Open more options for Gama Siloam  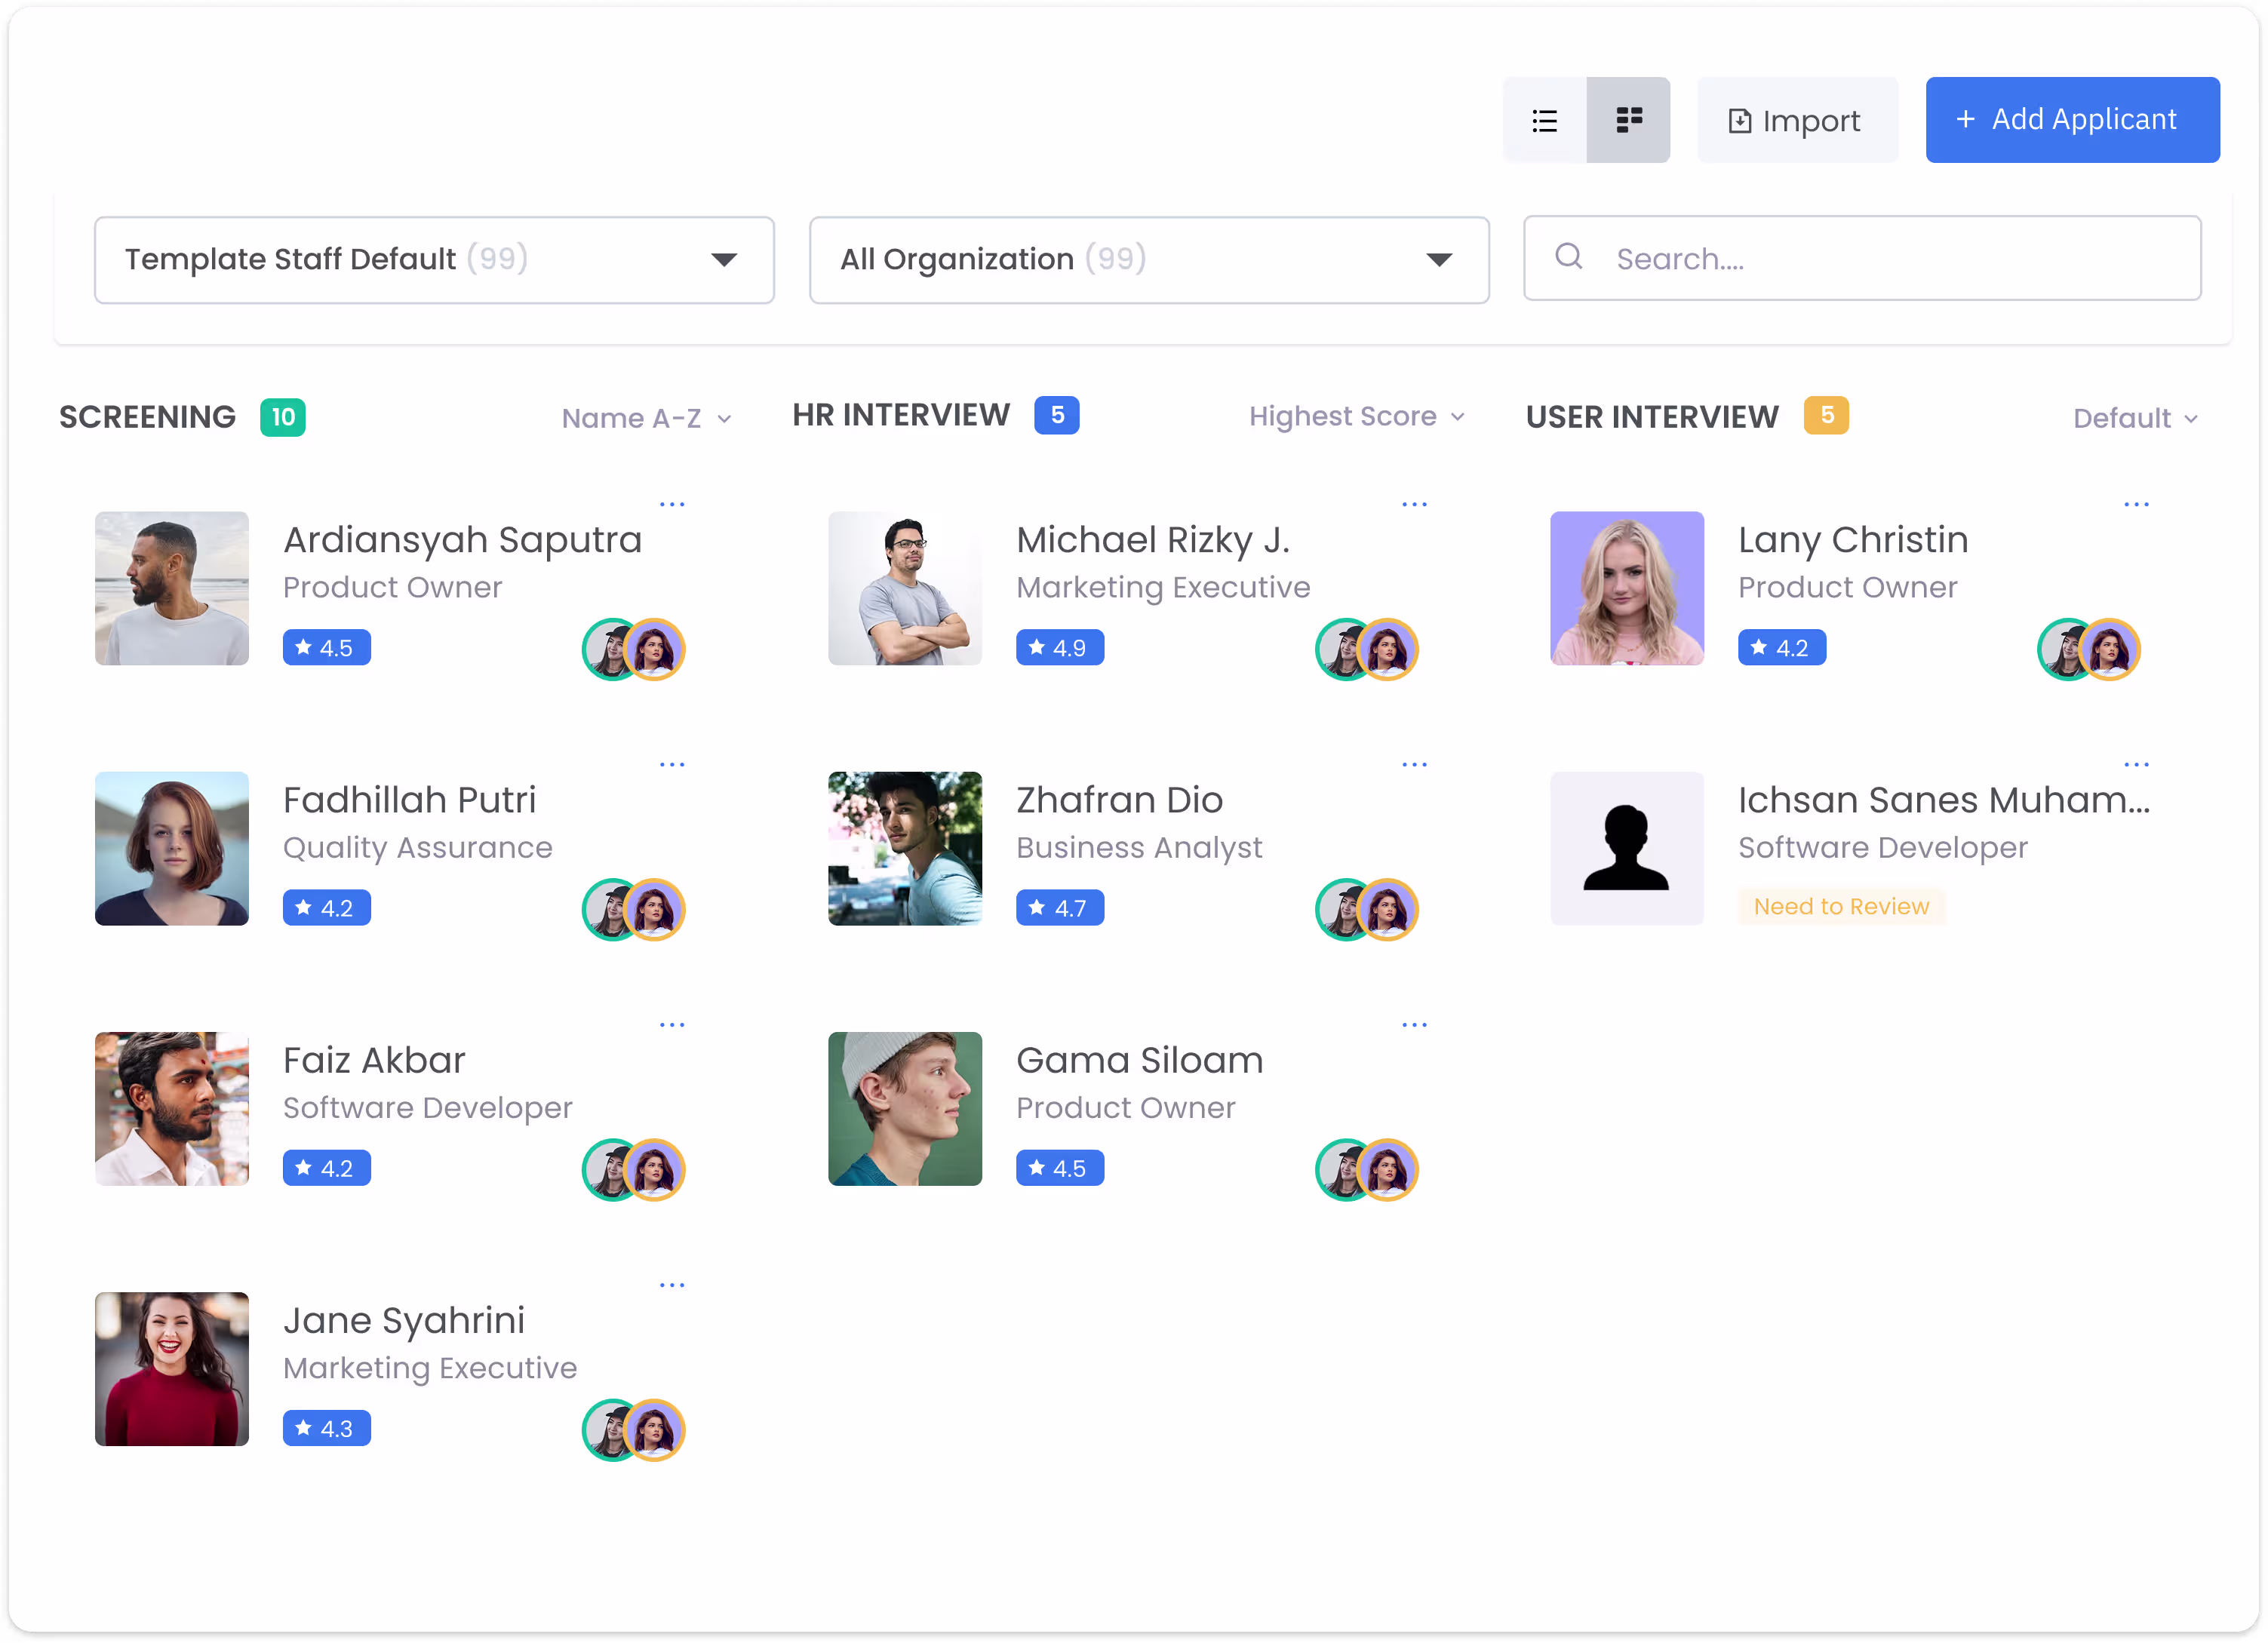tap(1414, 1025)
